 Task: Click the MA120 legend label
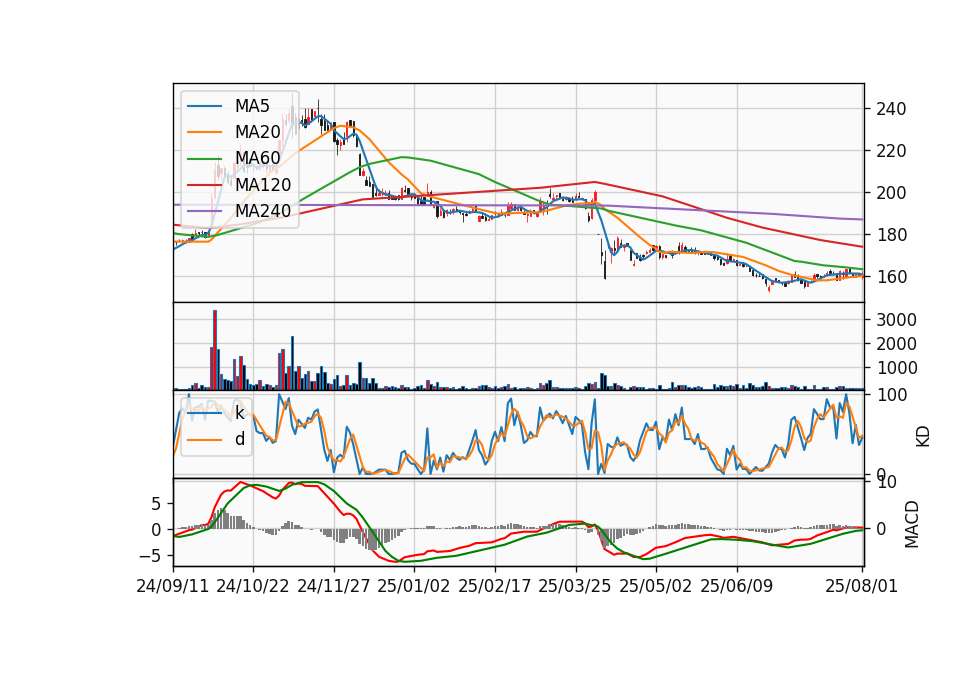pos(263,185)
